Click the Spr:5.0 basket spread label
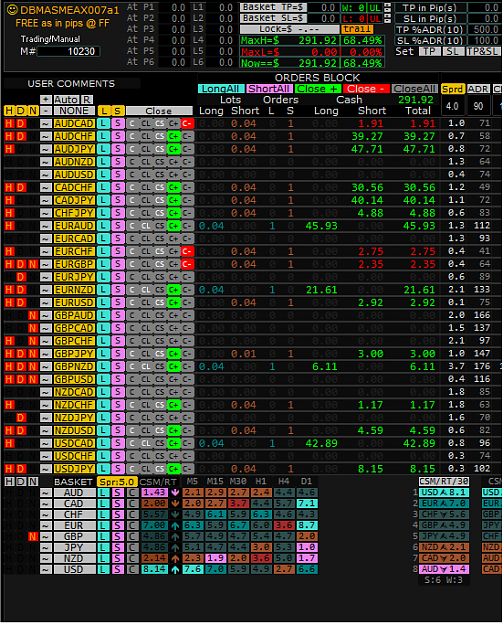Screen dimensions: 503x625 [117, 482]
